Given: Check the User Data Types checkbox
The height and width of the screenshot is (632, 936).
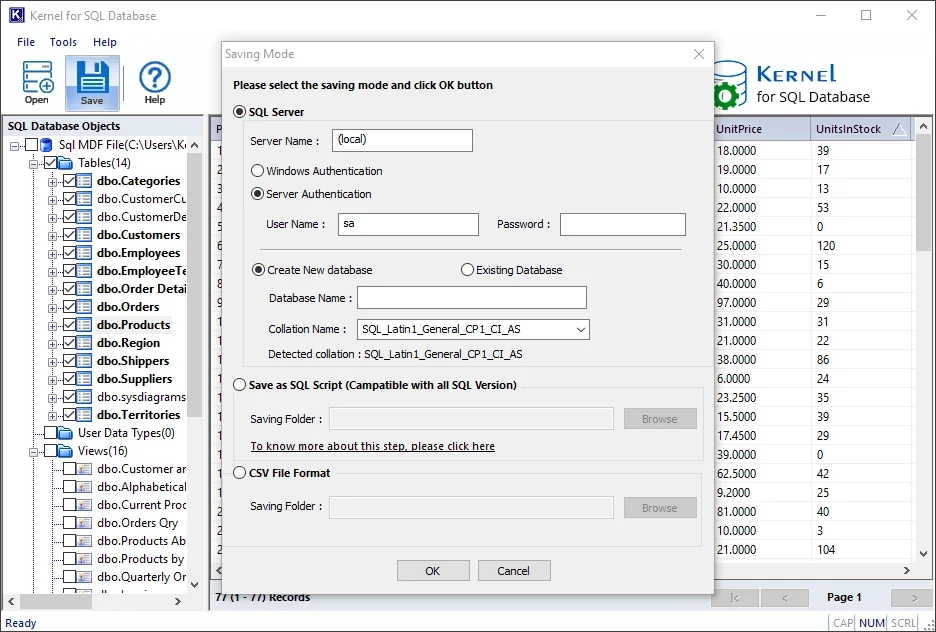Looking at the screenshot, I should coord(51,433).
